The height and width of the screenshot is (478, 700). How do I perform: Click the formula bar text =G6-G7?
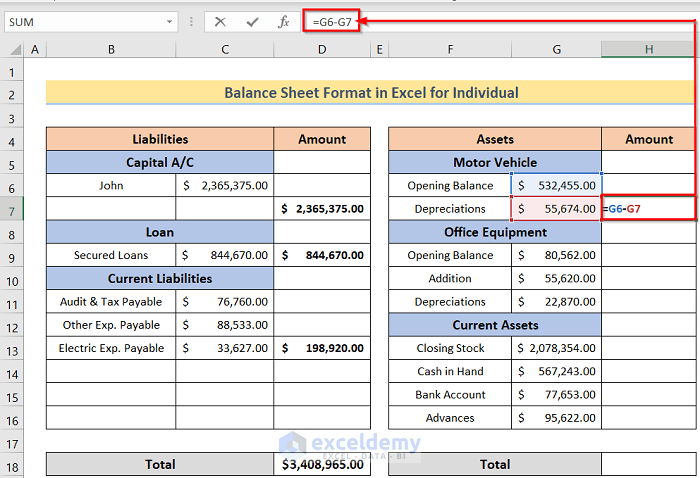(333, 21)
